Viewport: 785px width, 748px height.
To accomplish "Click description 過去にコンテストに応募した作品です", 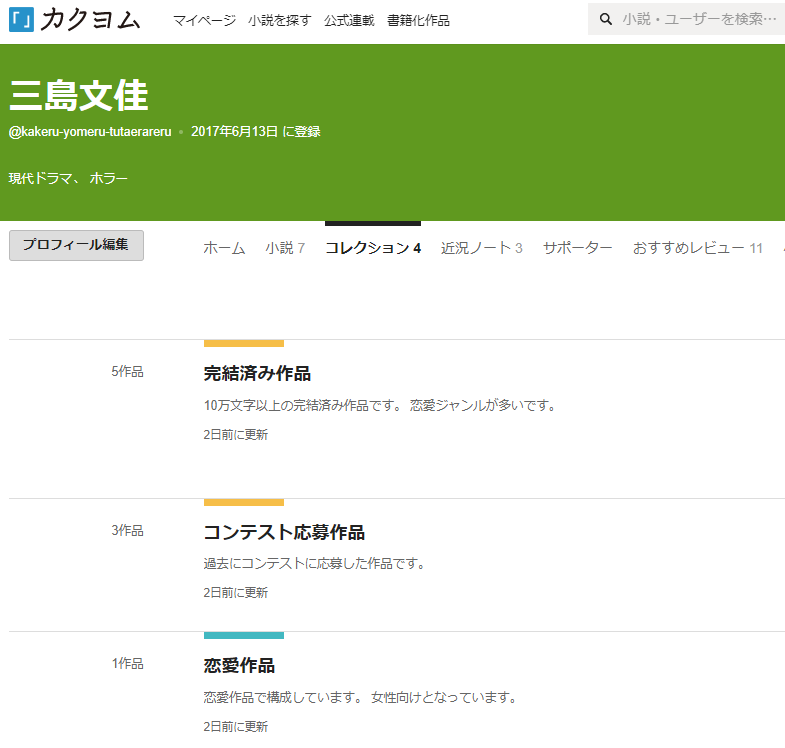I will [x=314, y=564].
